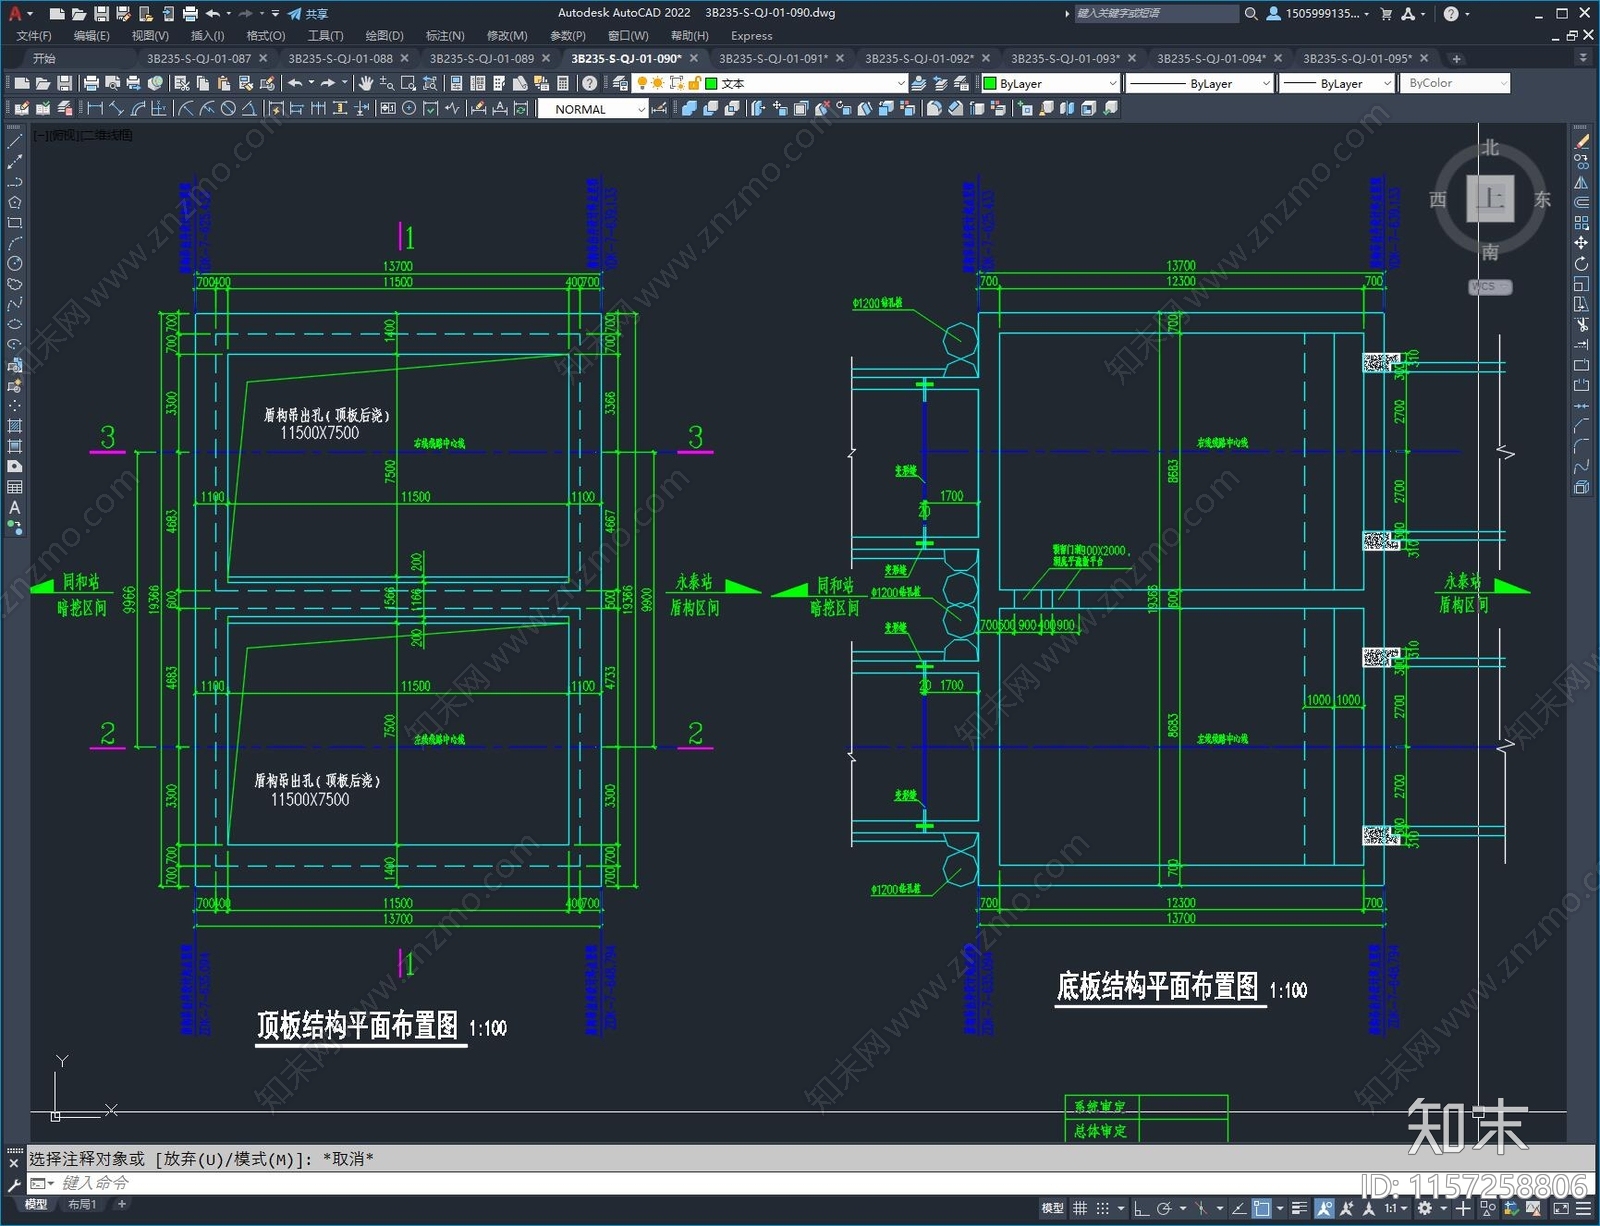
Task: Select Multiline Text tool A icon
Action: pyautogui.click(x=15, y=507)
